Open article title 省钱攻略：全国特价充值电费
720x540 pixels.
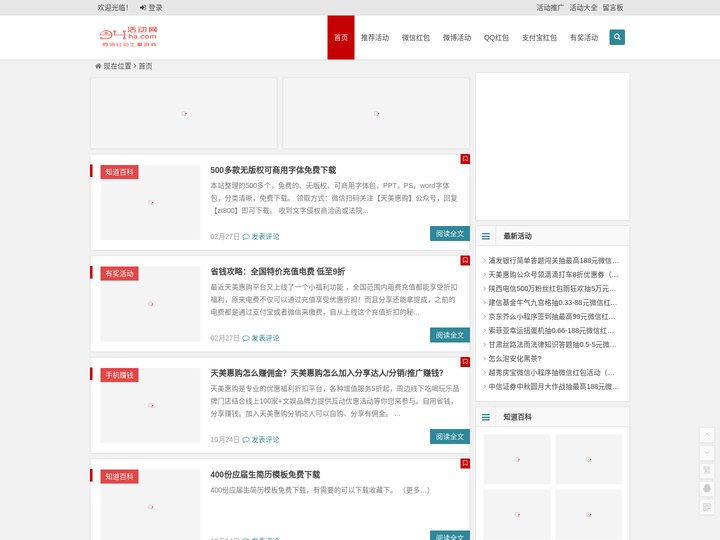(278, 272)
